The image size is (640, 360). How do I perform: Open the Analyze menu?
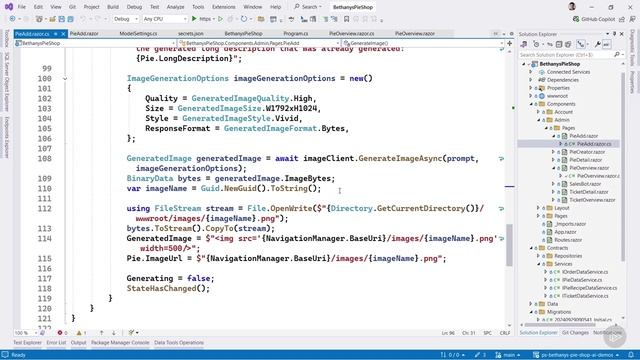coord(176,7)
